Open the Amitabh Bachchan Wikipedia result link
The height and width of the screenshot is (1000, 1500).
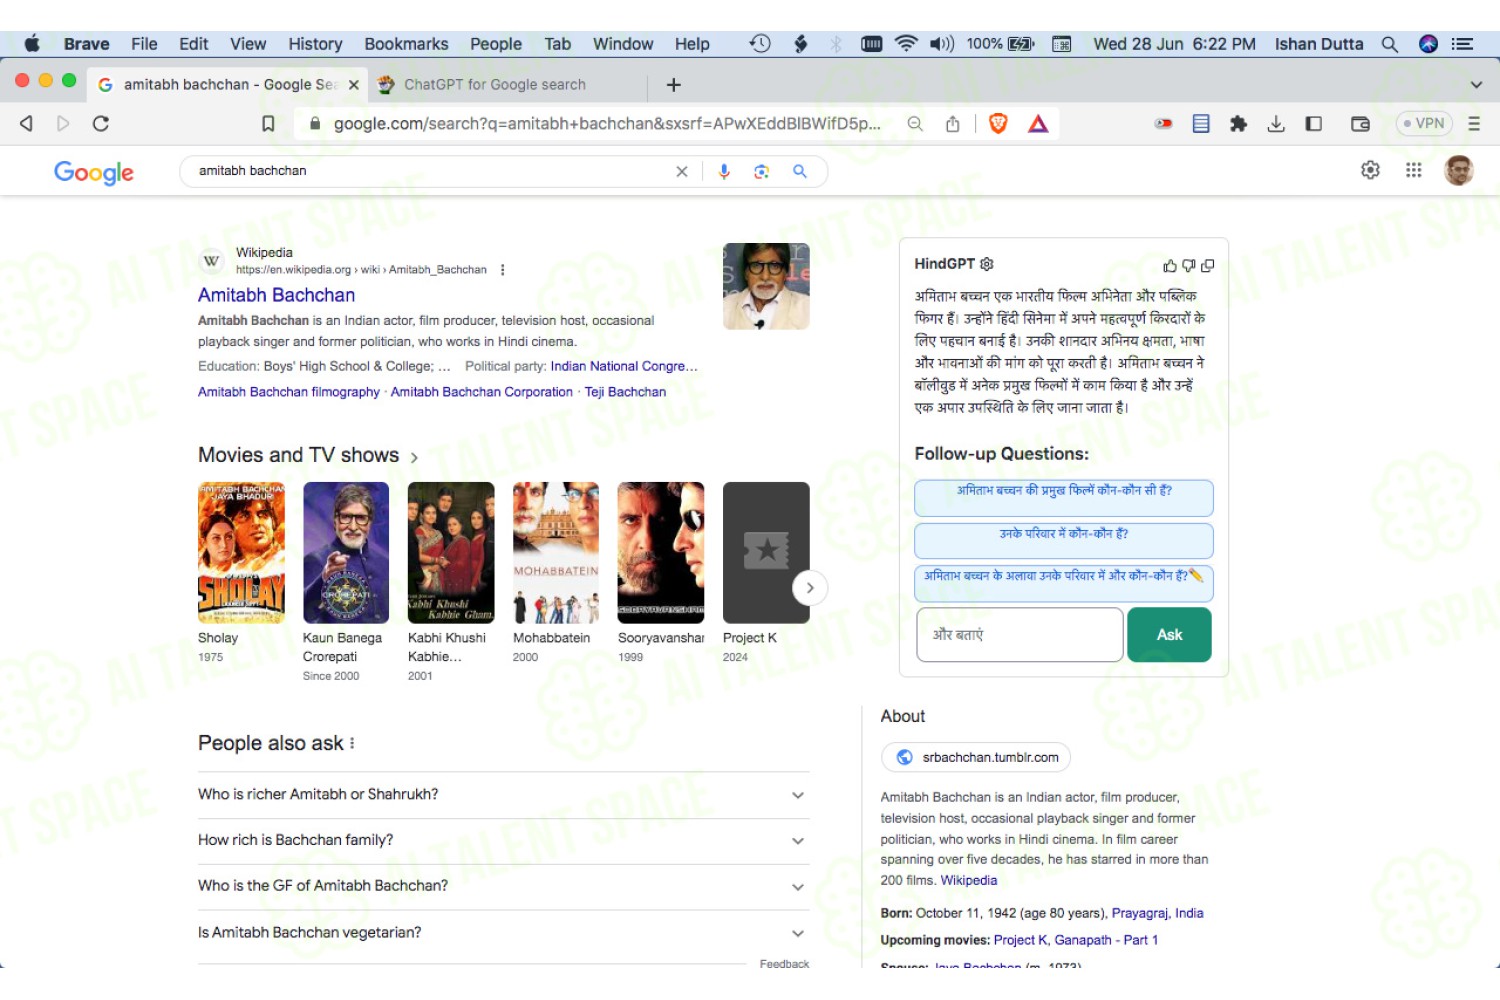pos(276,295)
